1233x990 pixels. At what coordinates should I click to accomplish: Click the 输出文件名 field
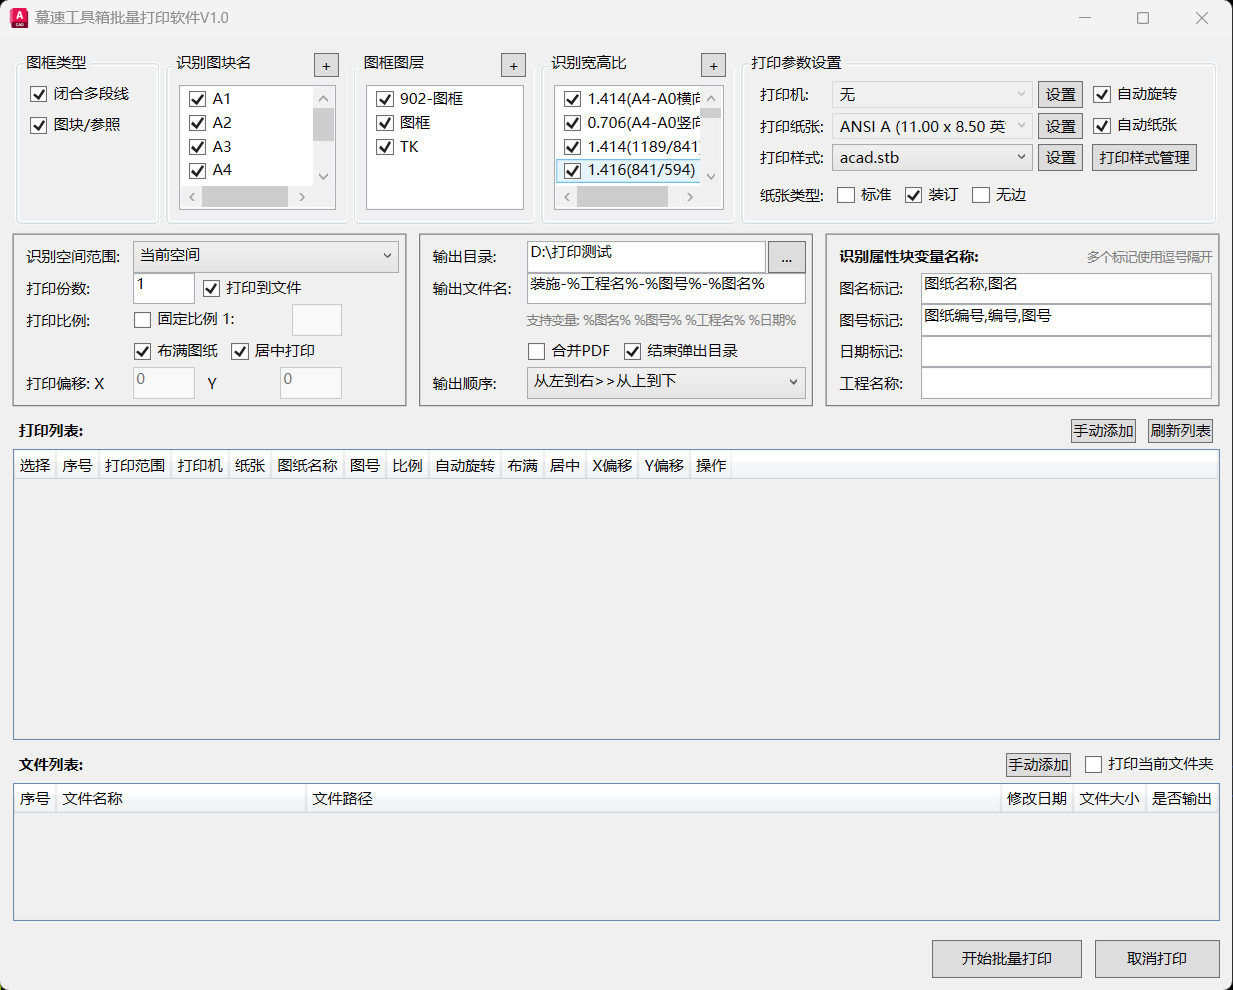666,288
